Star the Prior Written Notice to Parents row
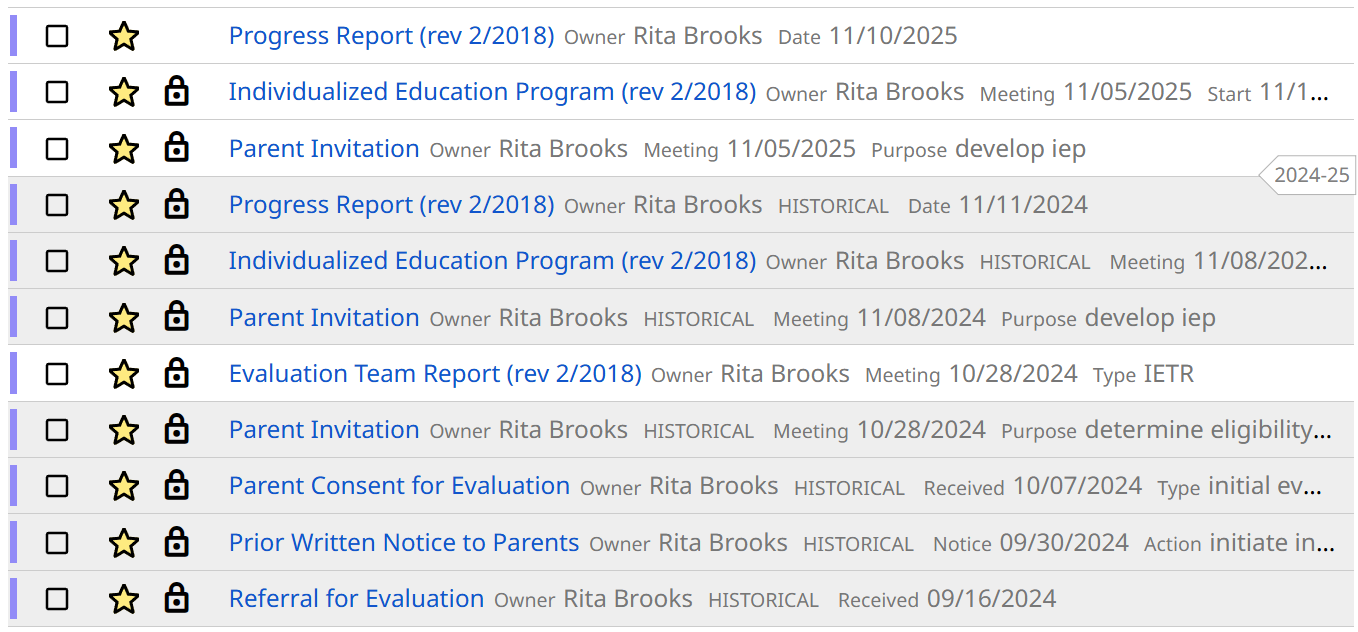Viewport: 1358px width, 632px height. point(123,543)
